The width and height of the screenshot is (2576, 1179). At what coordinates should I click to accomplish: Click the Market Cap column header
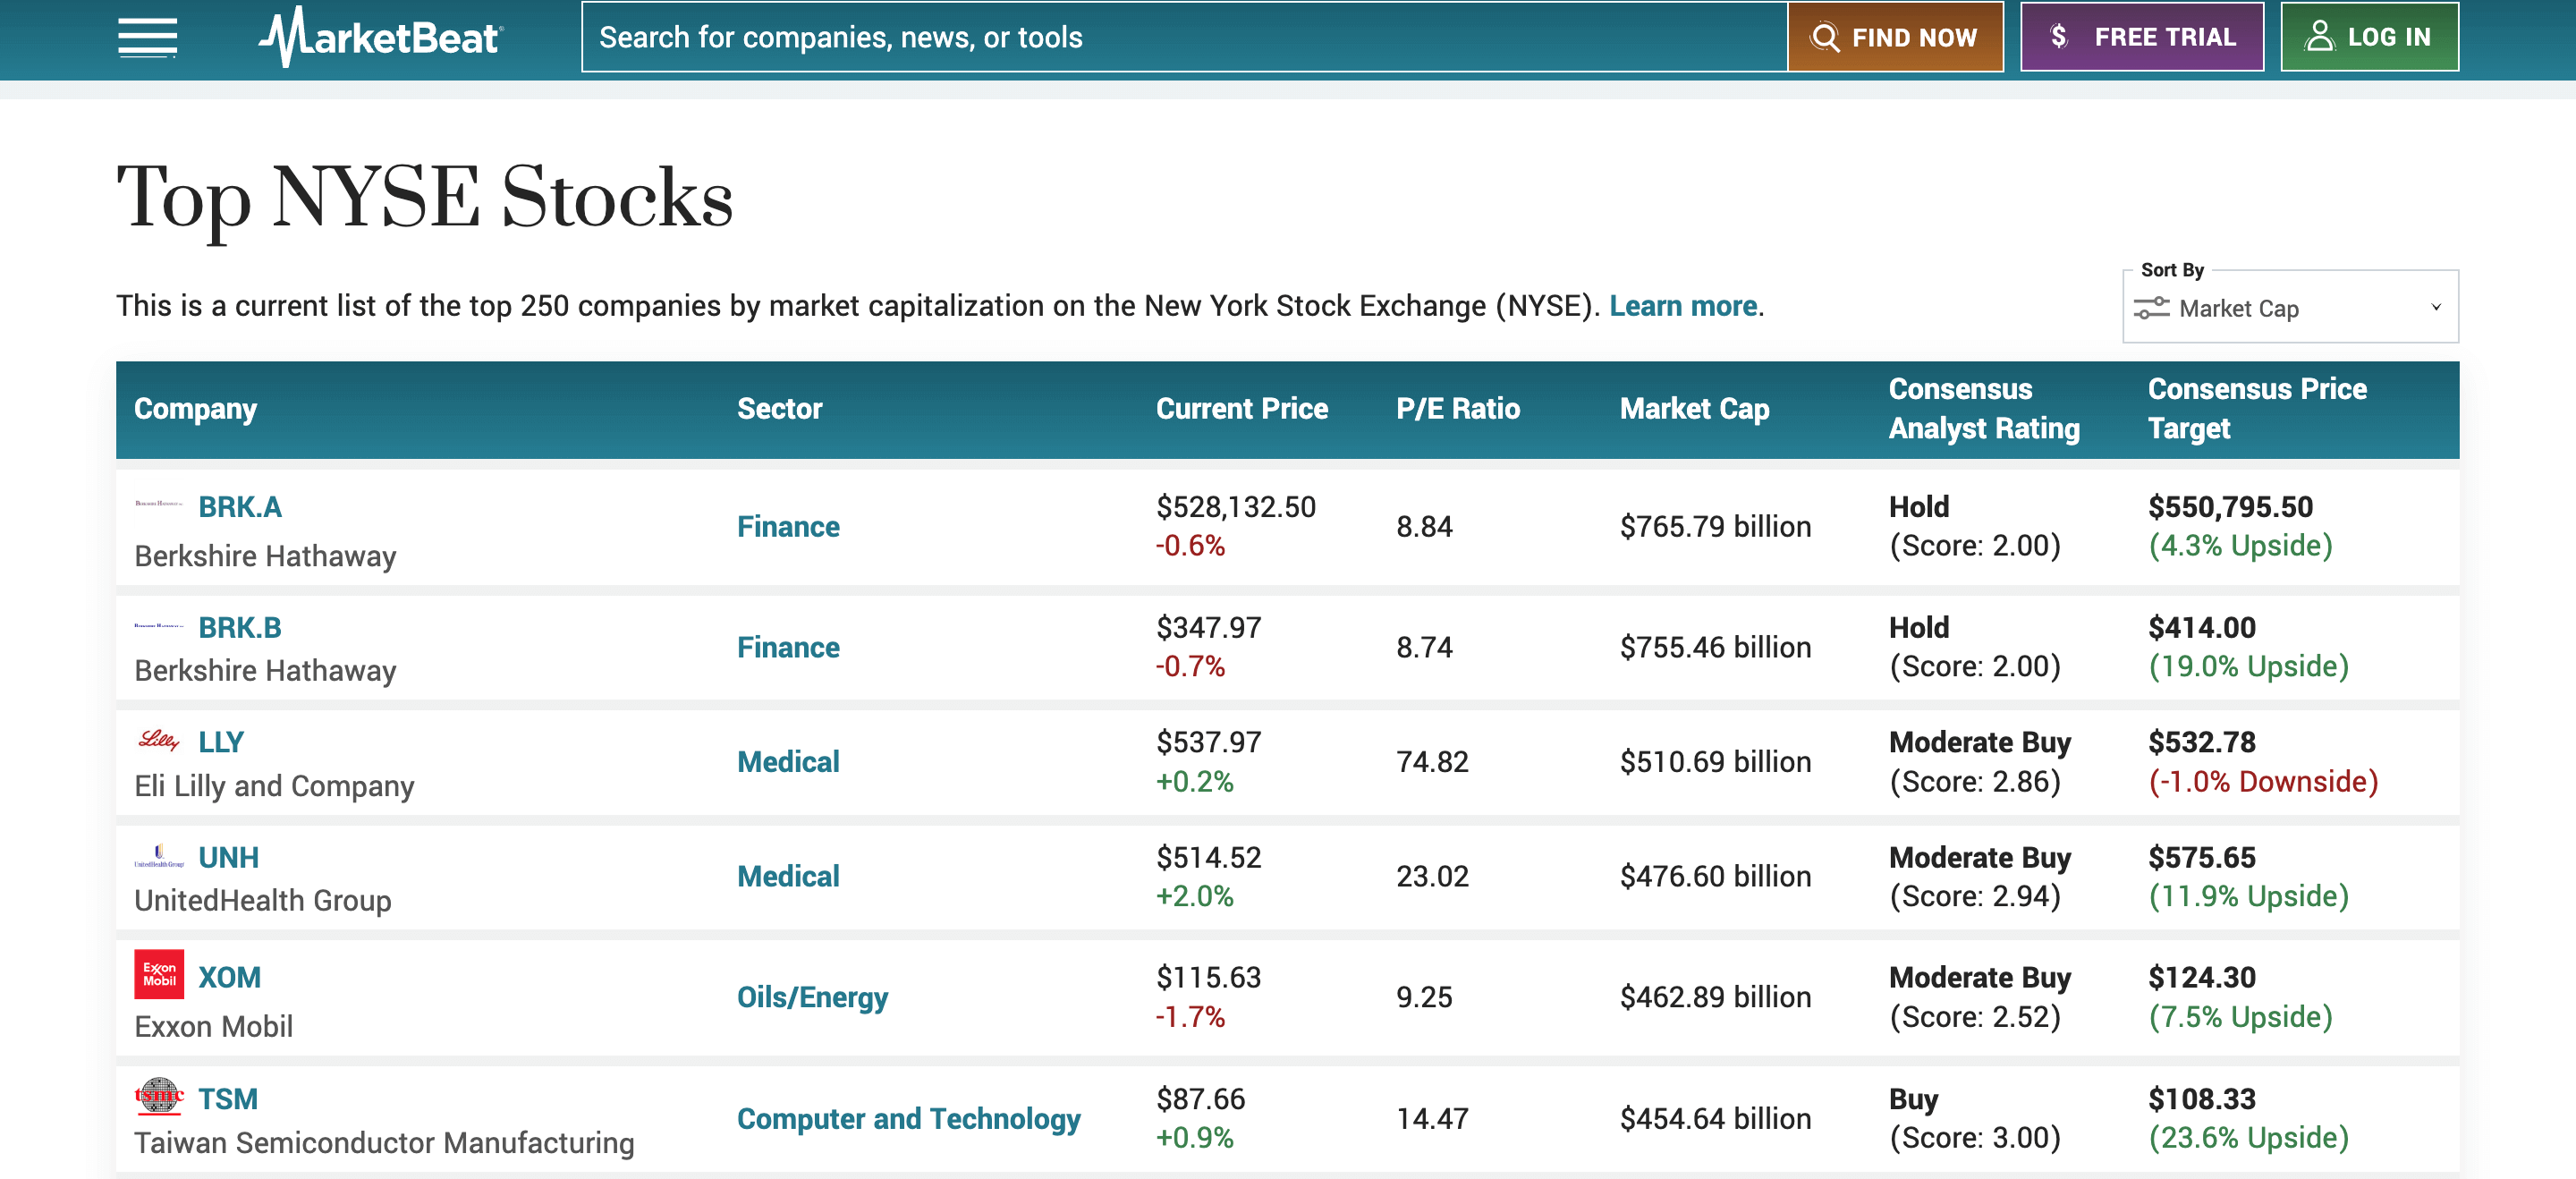1695,409
